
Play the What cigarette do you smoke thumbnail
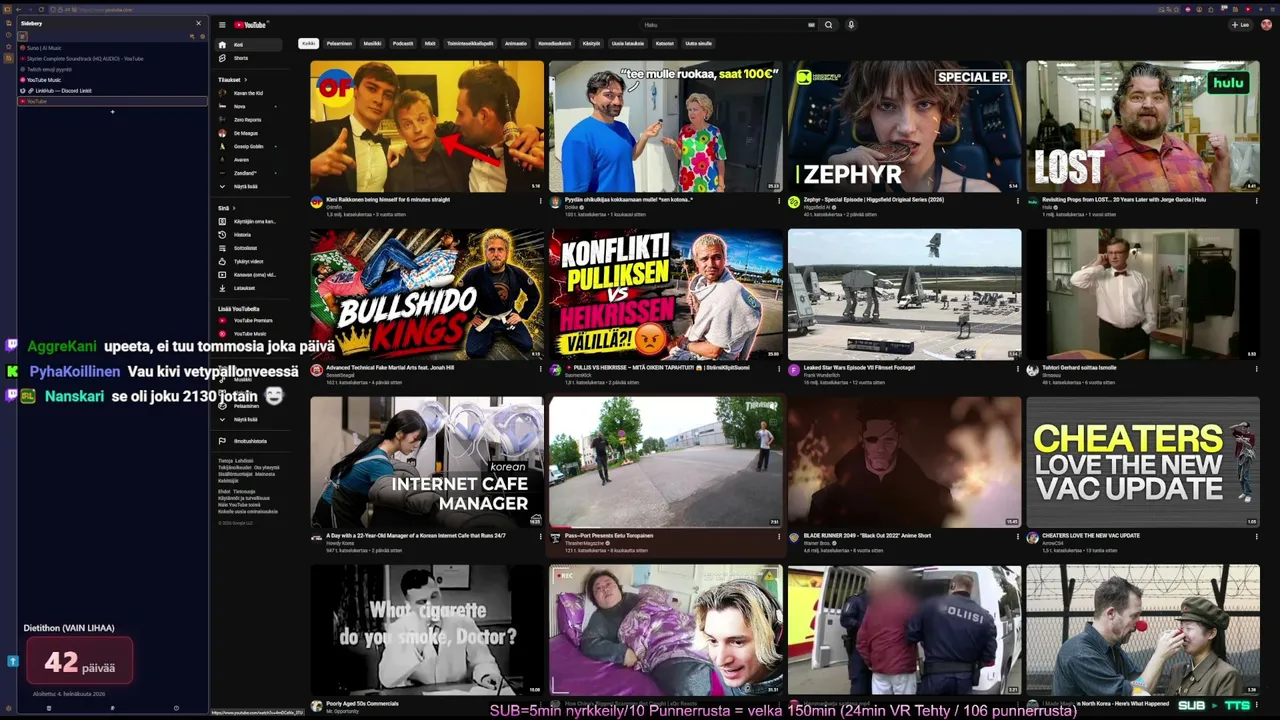point(427,630)
